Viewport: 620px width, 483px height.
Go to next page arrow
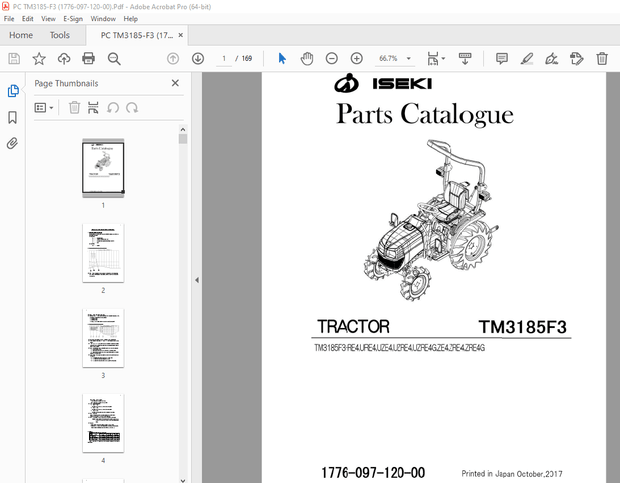click(198, 59)
